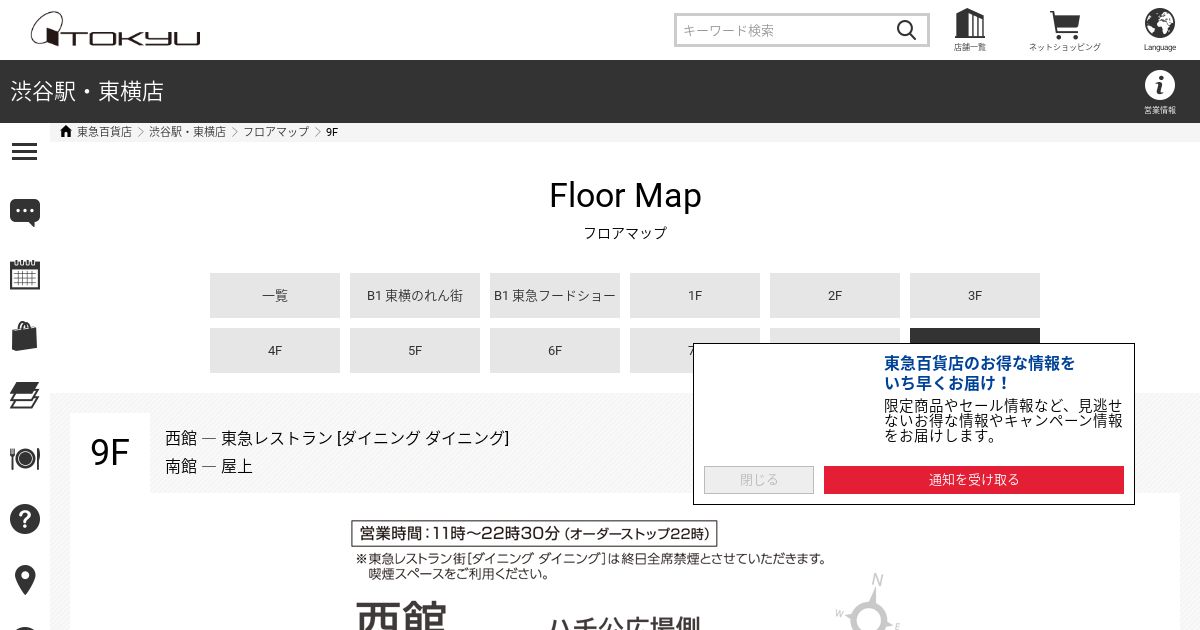The height and width of the screenshot is (630, 1200).
Task: Open the calendar sidebar icon
Action: 25,274
